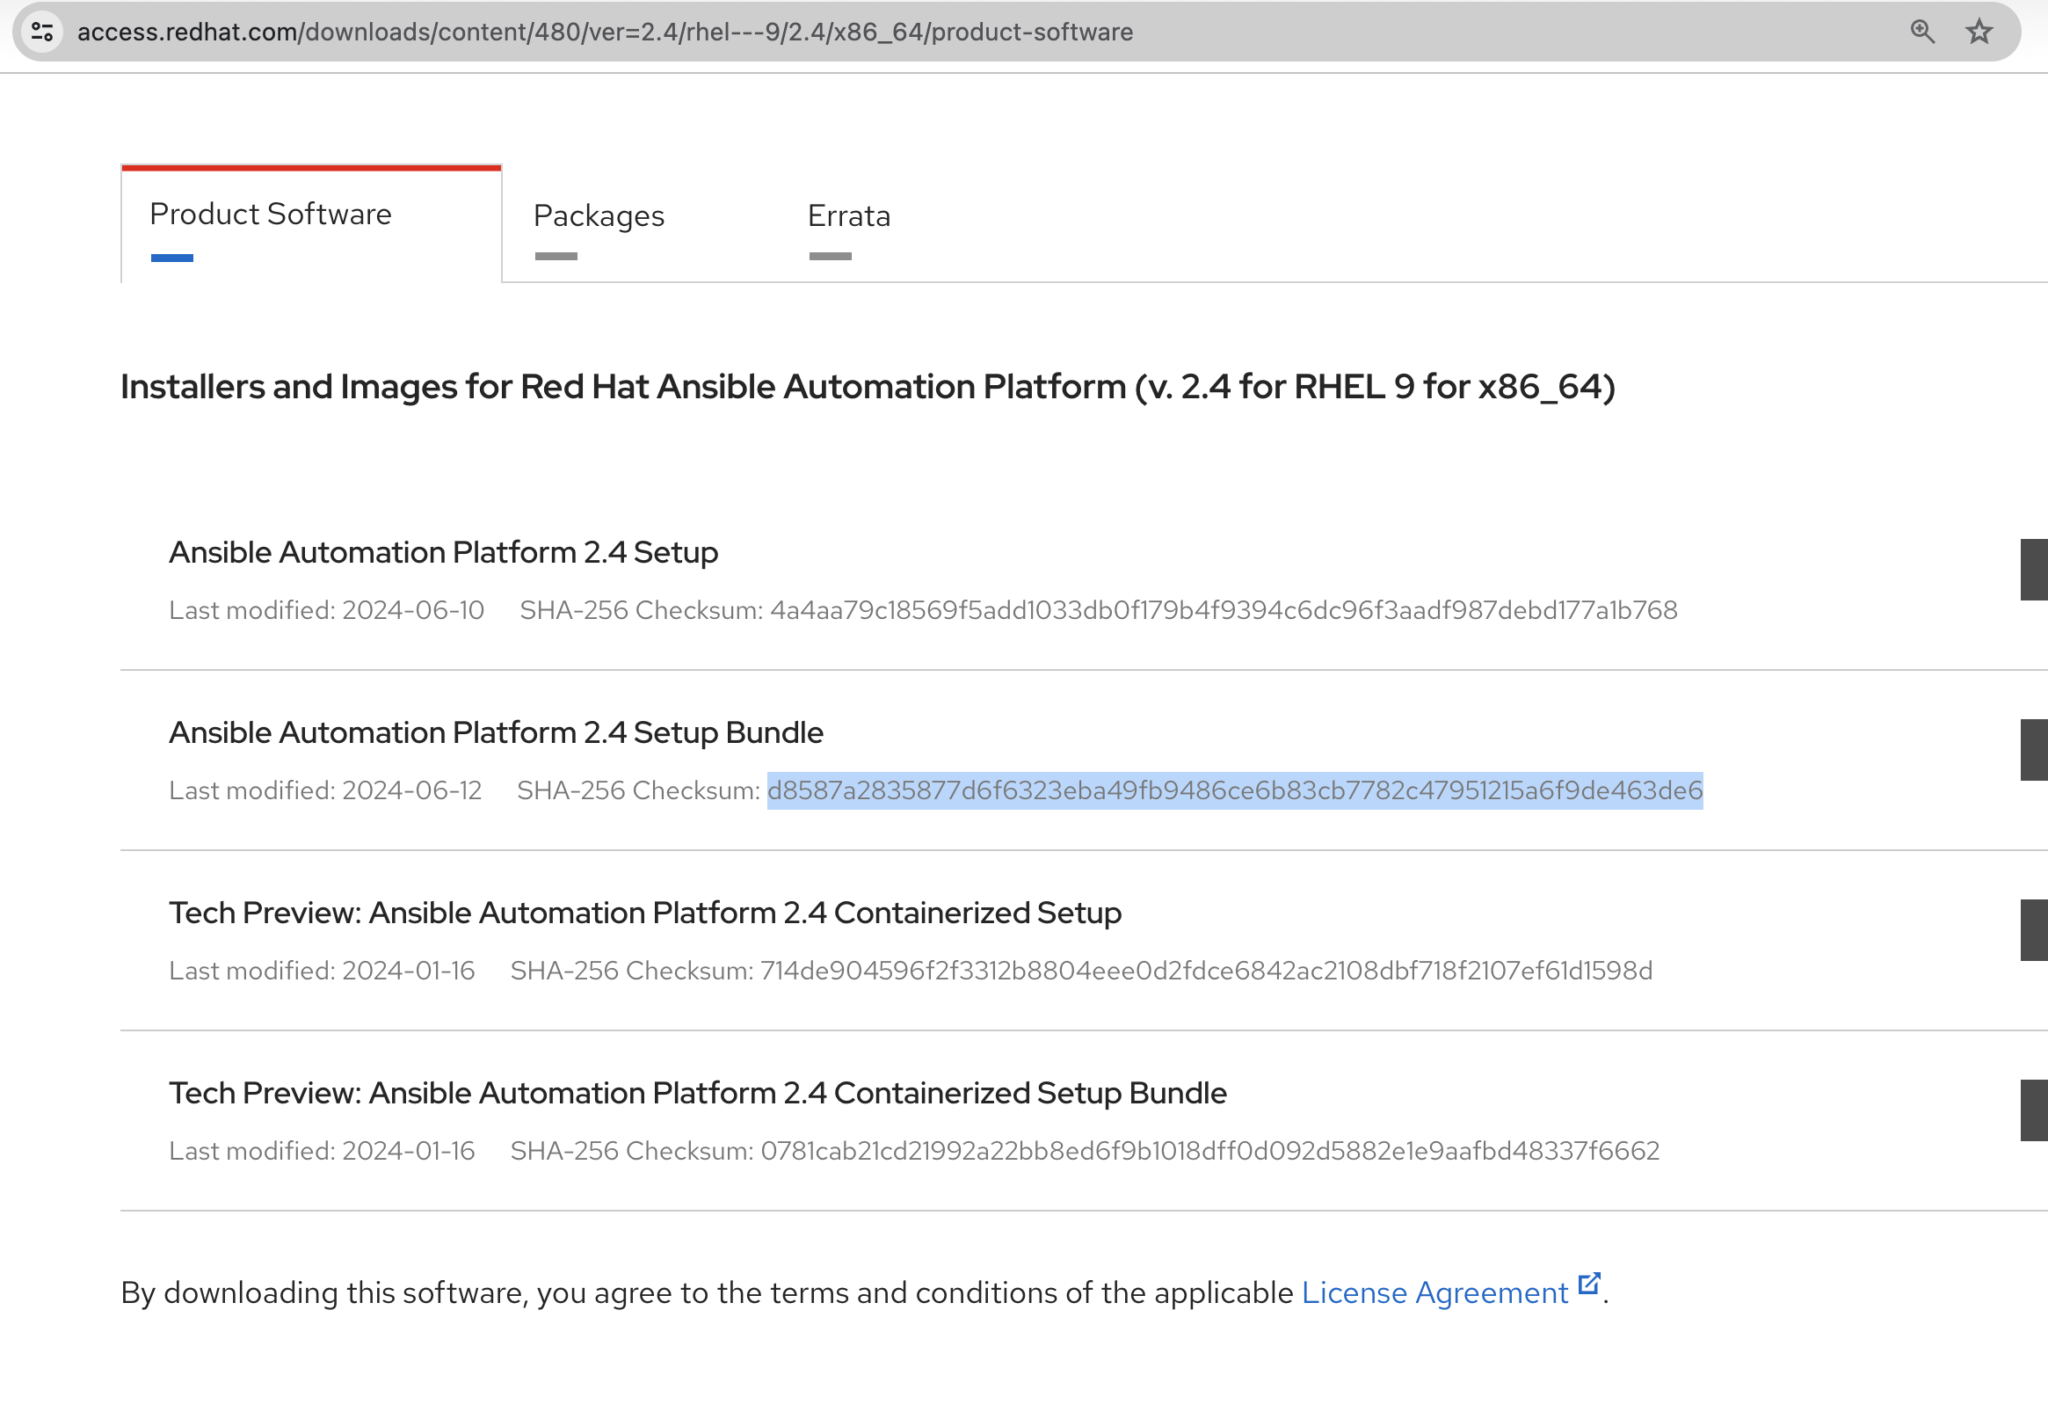Click the download icon for Ansible Automation Platform 2.4 Setup
This screenshot has height=1412, width=2048.
coord(2036,569)
